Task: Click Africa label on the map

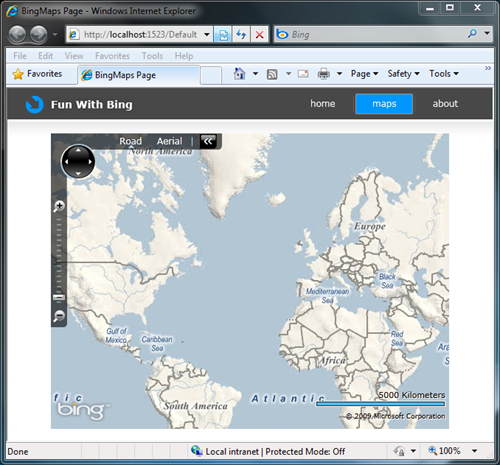Action: (332, 360)
